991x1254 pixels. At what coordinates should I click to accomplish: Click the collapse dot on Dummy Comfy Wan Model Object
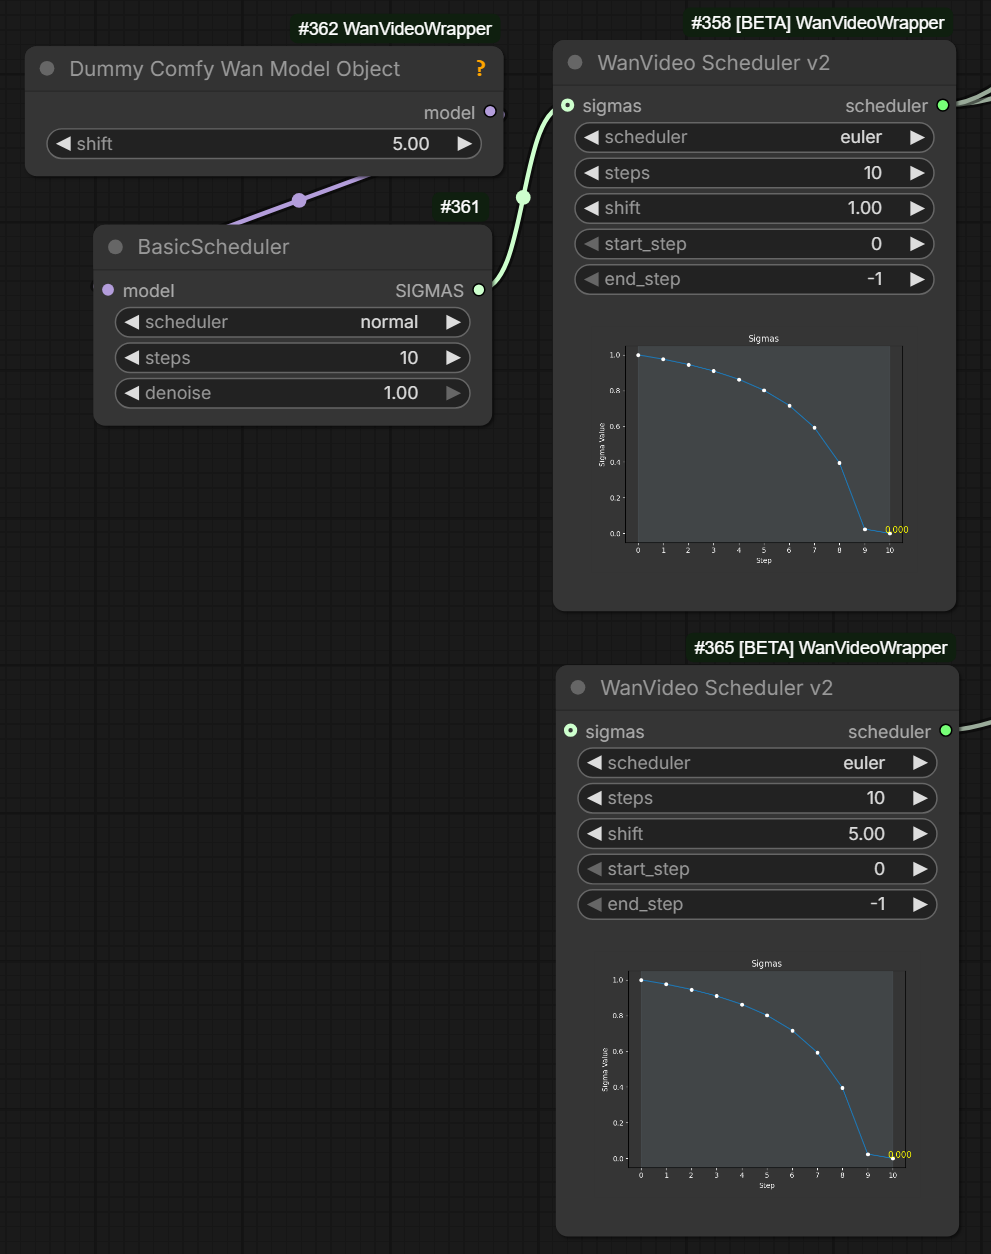tap(46, 68)
